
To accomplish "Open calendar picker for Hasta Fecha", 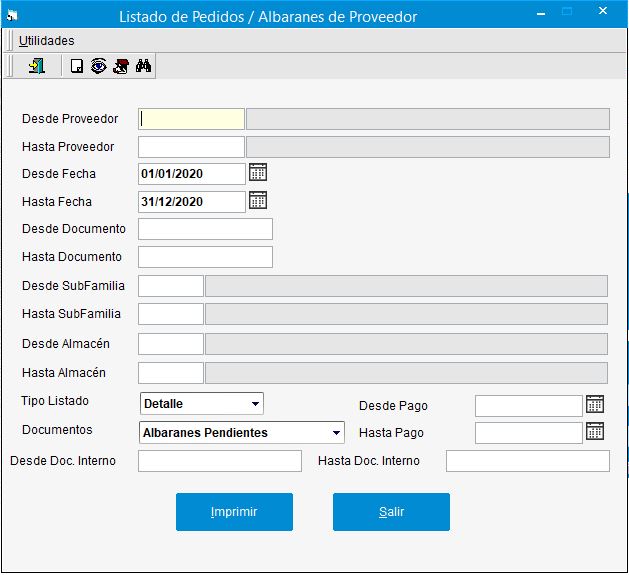I will (x=258, y=200).
